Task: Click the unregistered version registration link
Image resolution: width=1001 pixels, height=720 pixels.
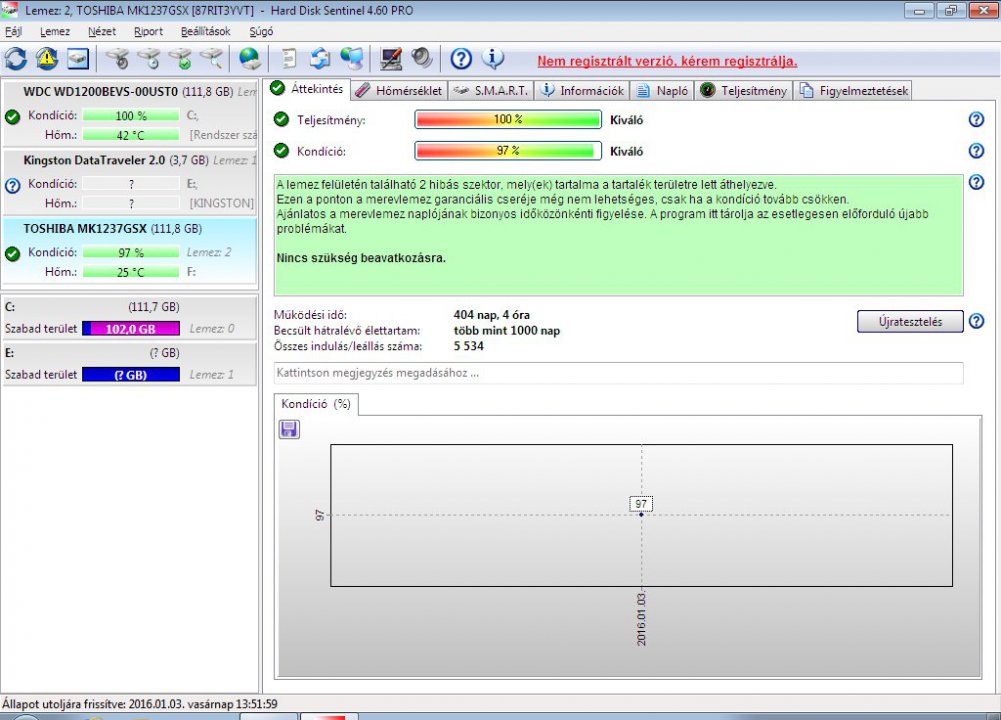Action: [x=667, y=61]
